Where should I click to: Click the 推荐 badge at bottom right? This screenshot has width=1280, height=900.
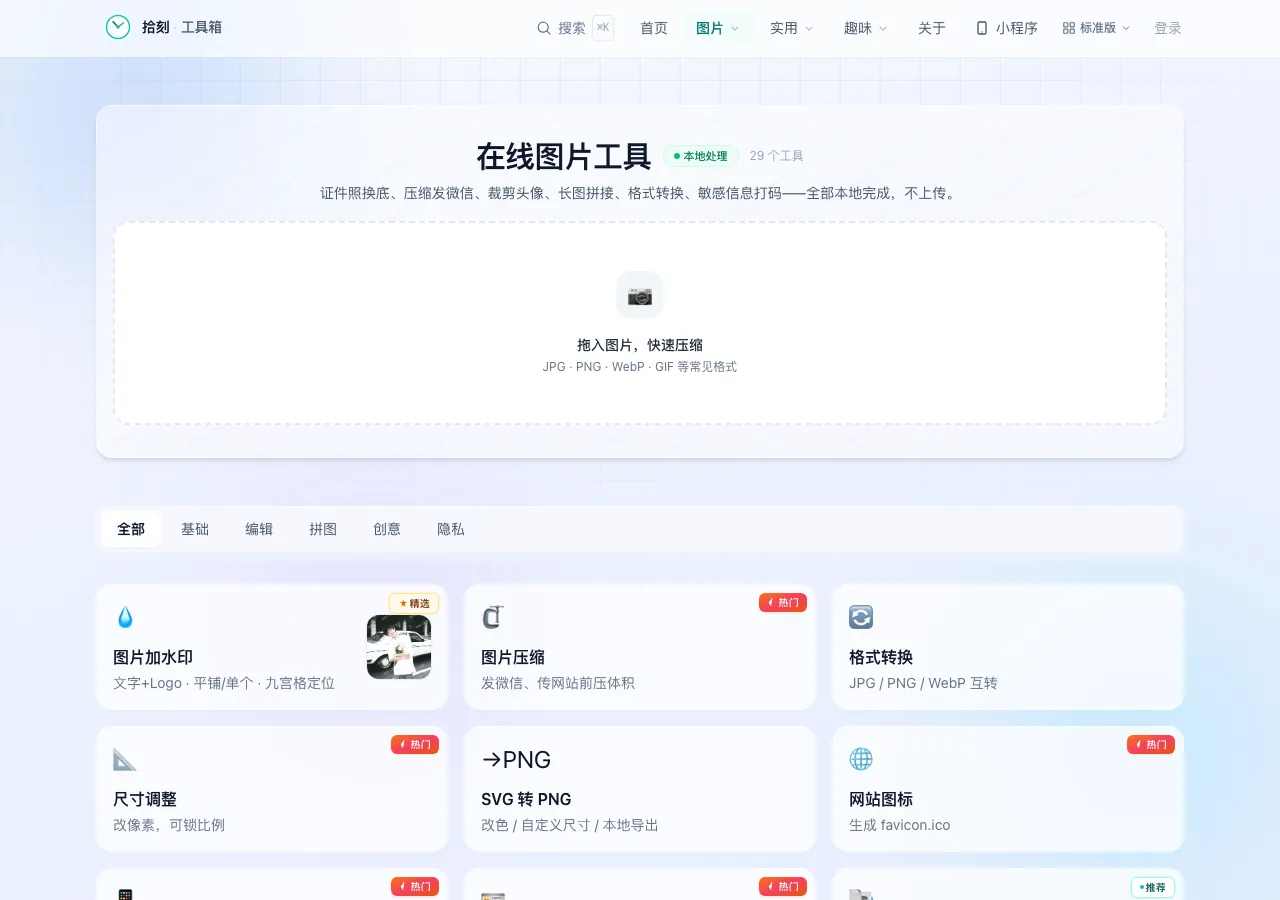coord(1152,887)
